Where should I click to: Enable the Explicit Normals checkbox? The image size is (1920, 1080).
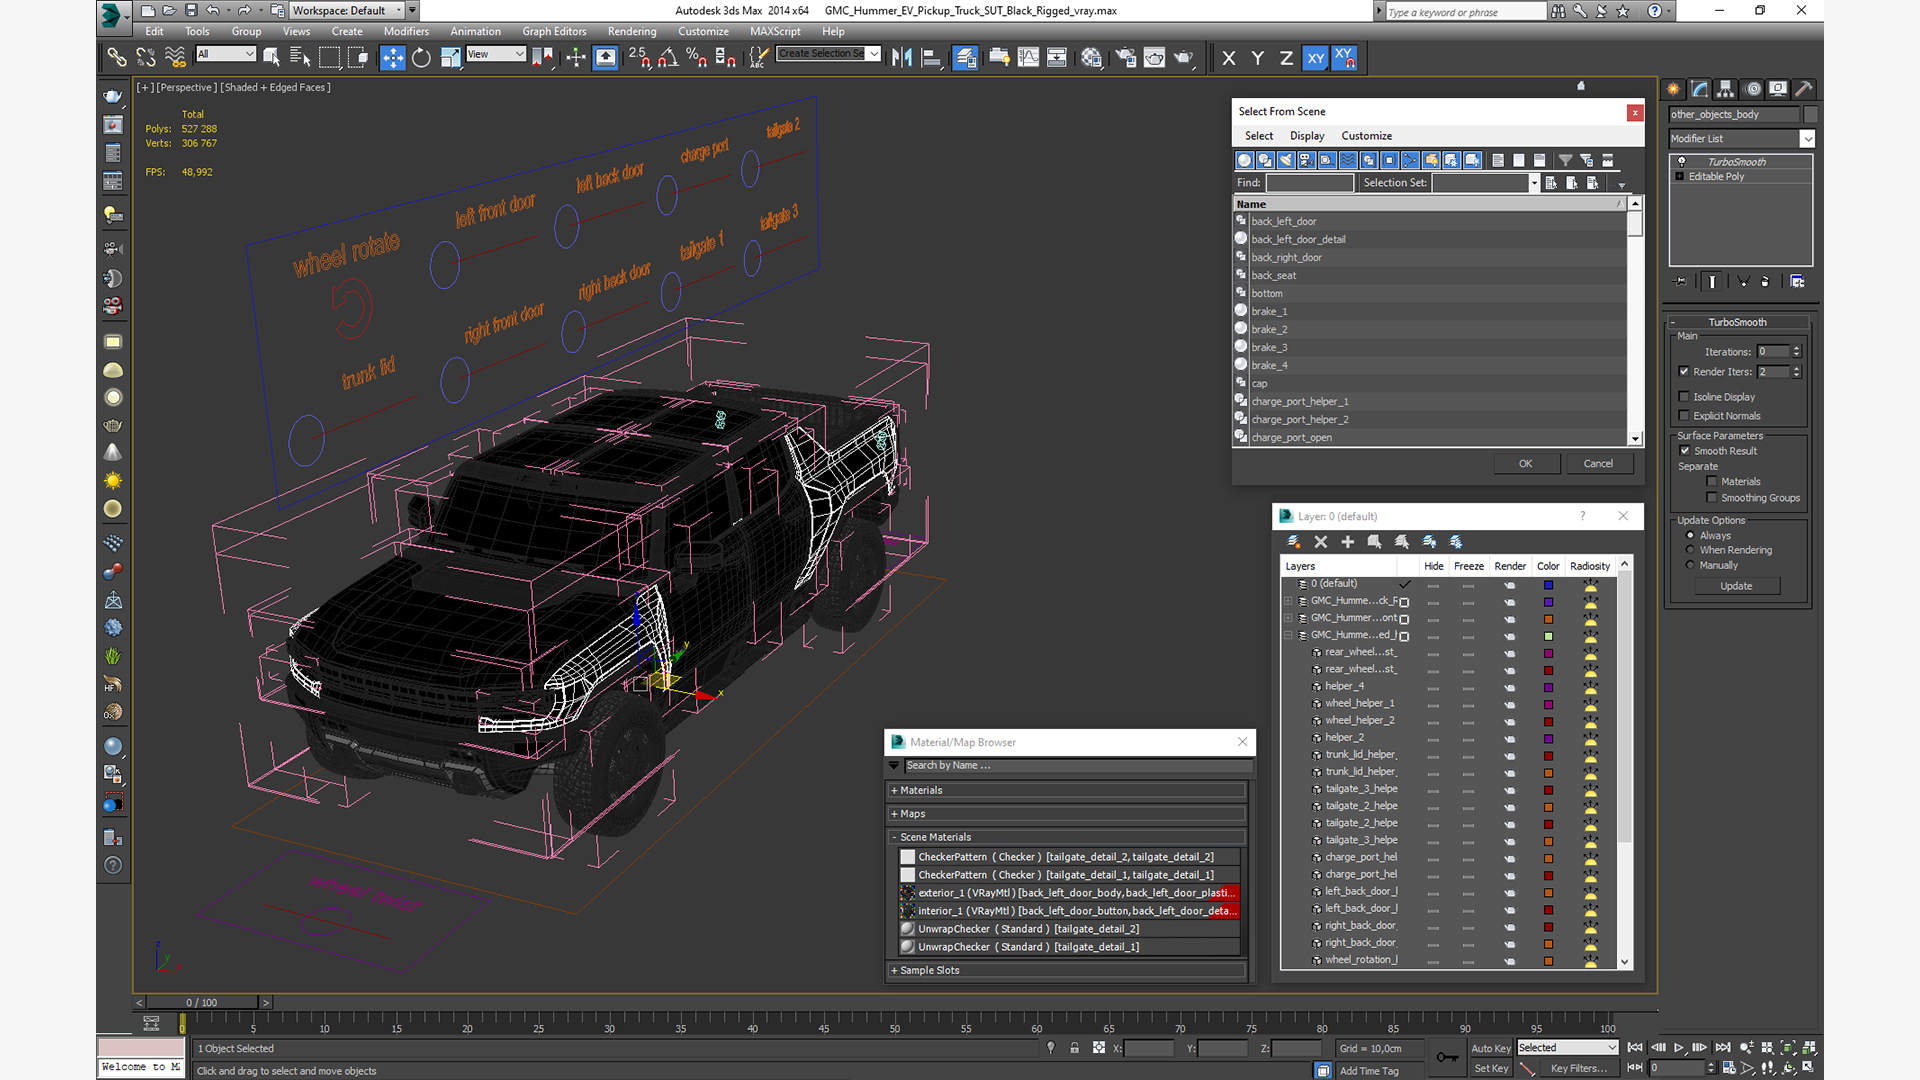1684,415
